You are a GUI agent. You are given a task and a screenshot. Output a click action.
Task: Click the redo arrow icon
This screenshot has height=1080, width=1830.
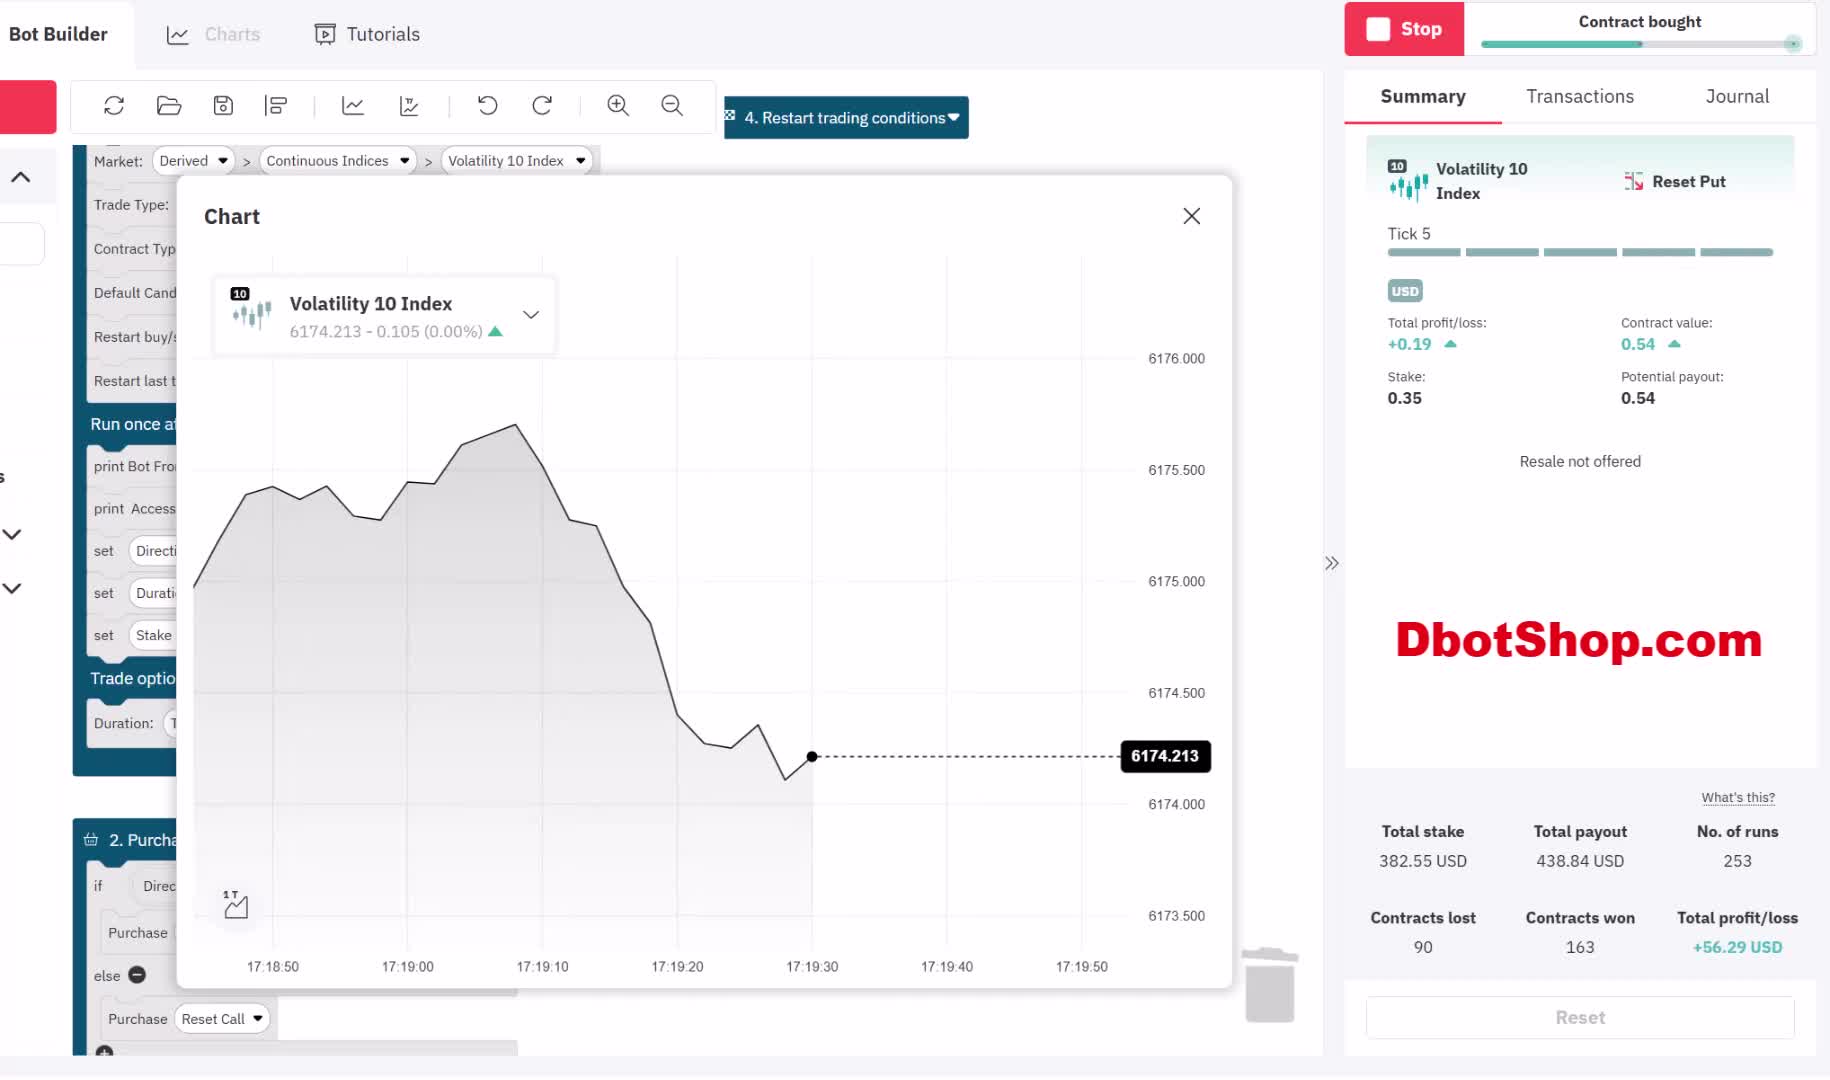coord(542,106)
